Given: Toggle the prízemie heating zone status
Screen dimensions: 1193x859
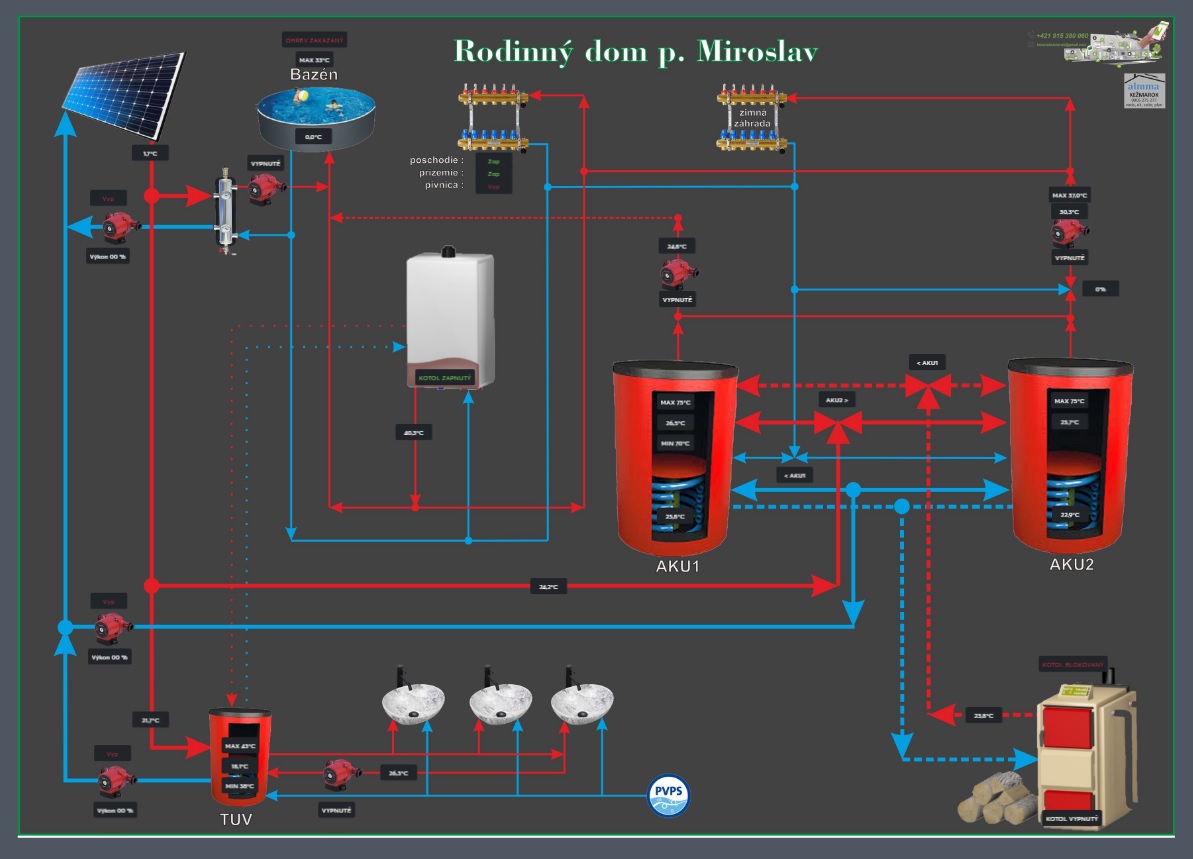Looking at the screenshot, I should coord(493,173).
